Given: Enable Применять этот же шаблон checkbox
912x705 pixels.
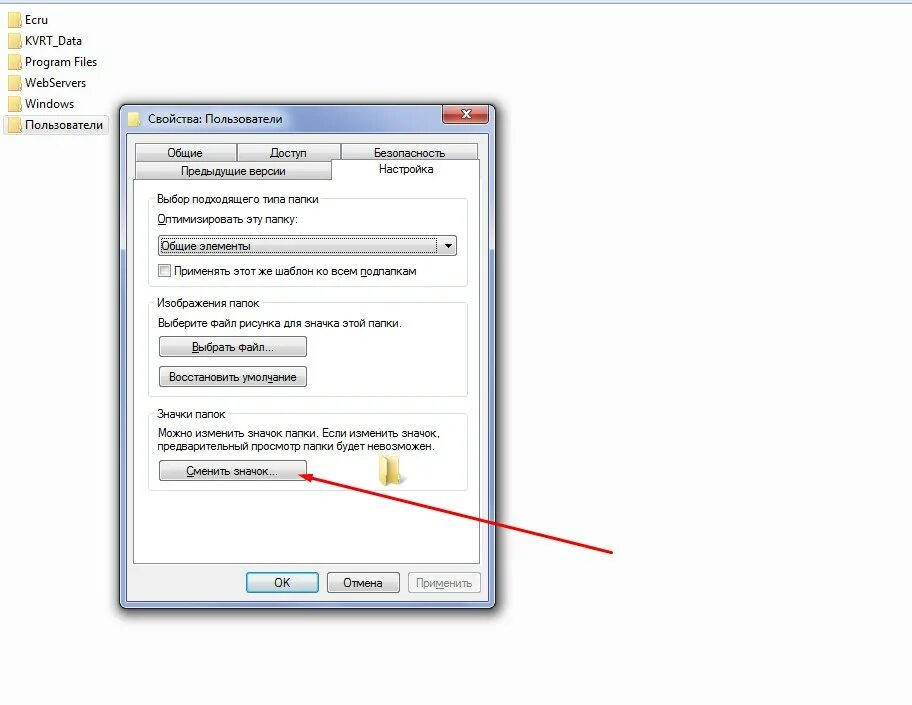Looking at the screenshot, I should click(165, 271).
